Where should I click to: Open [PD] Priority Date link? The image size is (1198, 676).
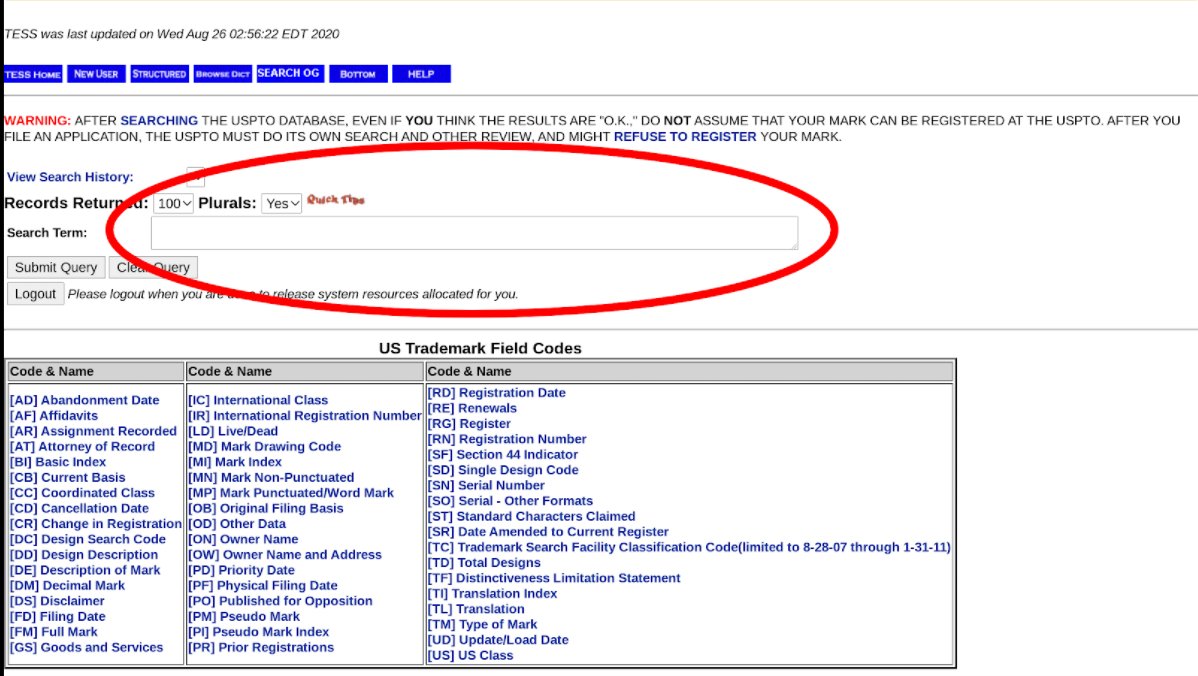241,570
